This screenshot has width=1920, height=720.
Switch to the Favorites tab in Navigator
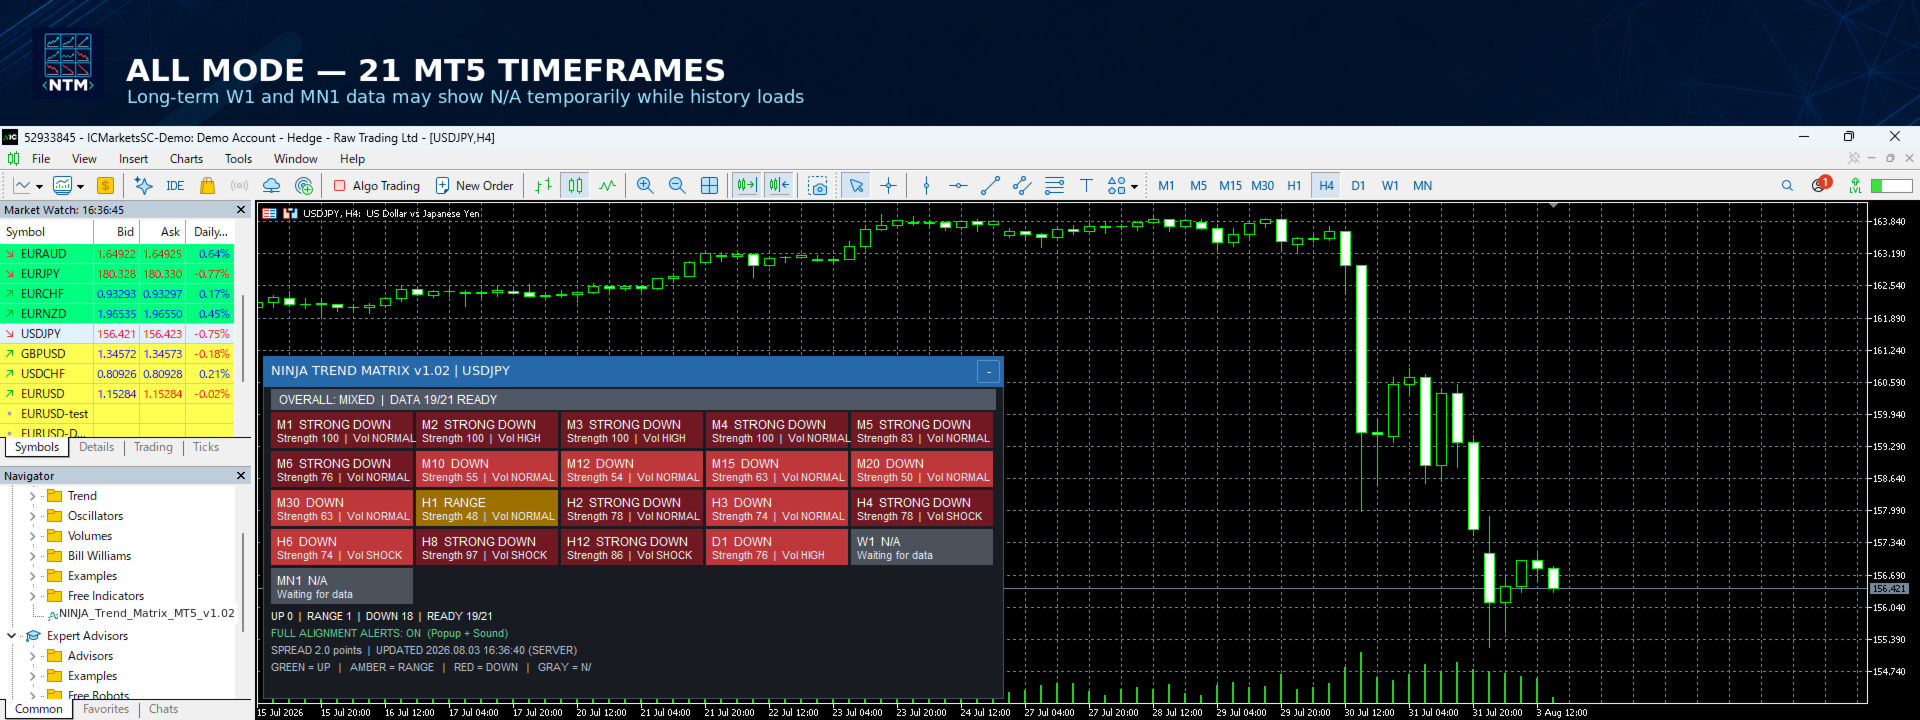coord(106,709)
